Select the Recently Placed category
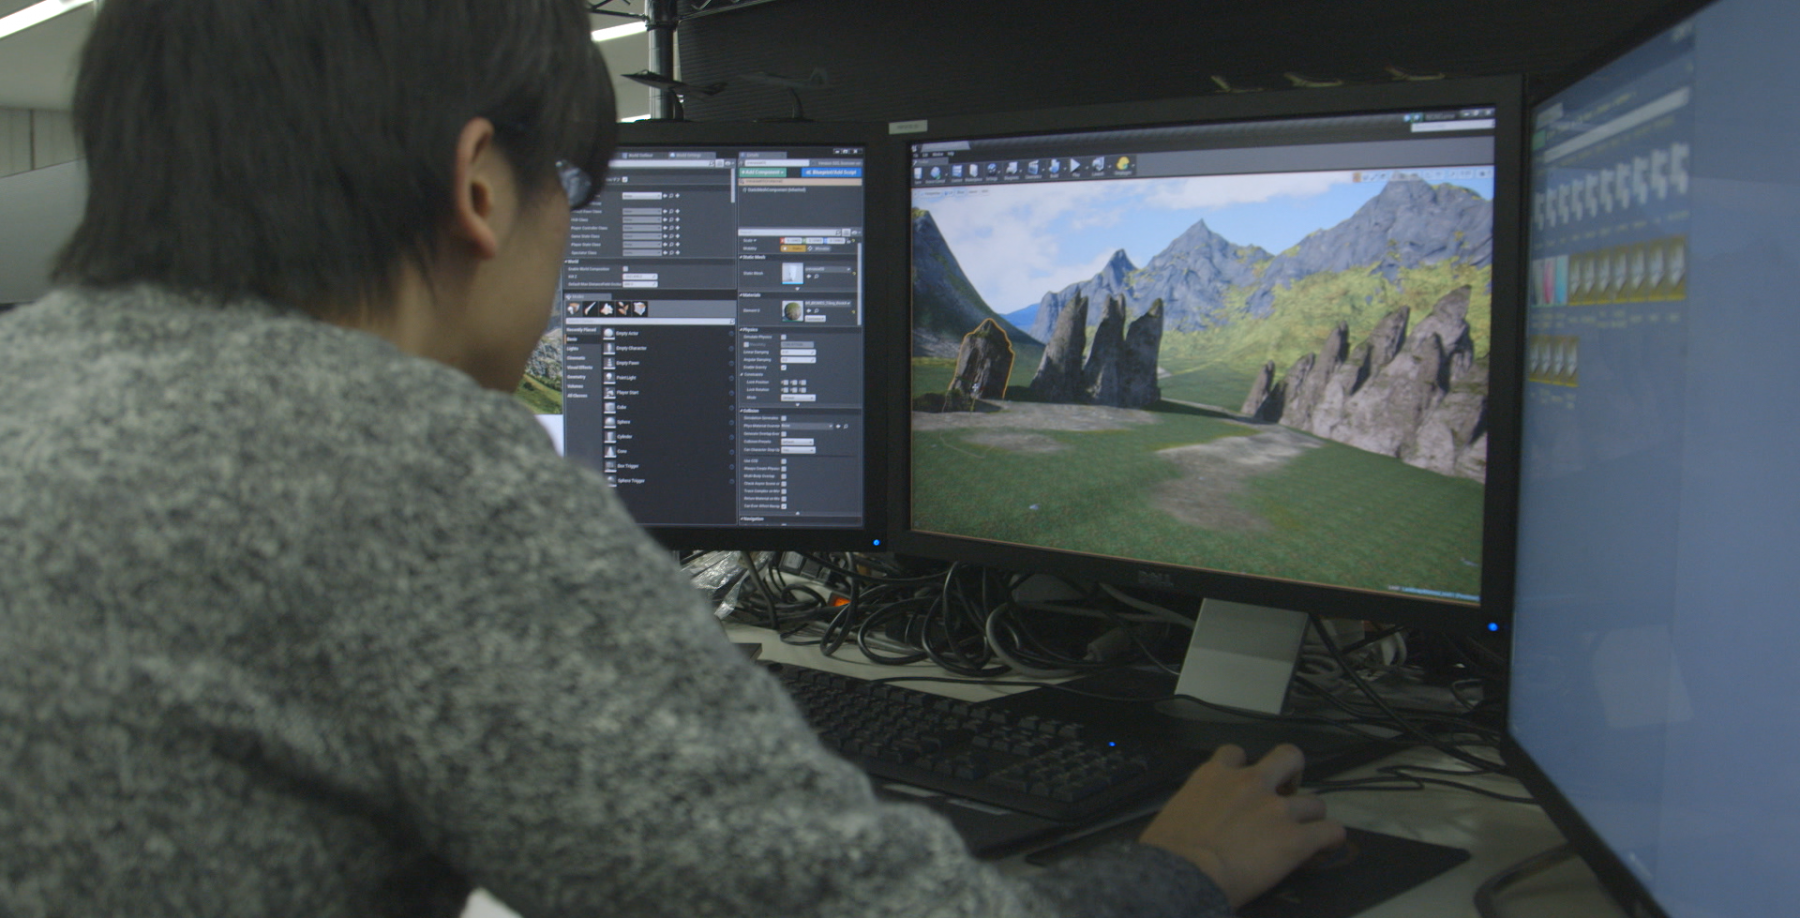This screenshot has height=918, width=1800. click(x=581, y=329)
